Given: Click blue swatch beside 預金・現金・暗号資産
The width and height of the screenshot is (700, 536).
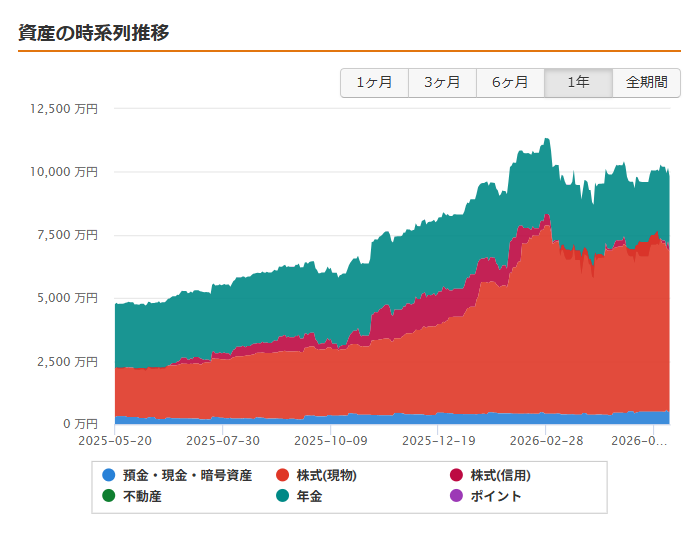Looking at the screenshot, I should [x=108, y=475].
